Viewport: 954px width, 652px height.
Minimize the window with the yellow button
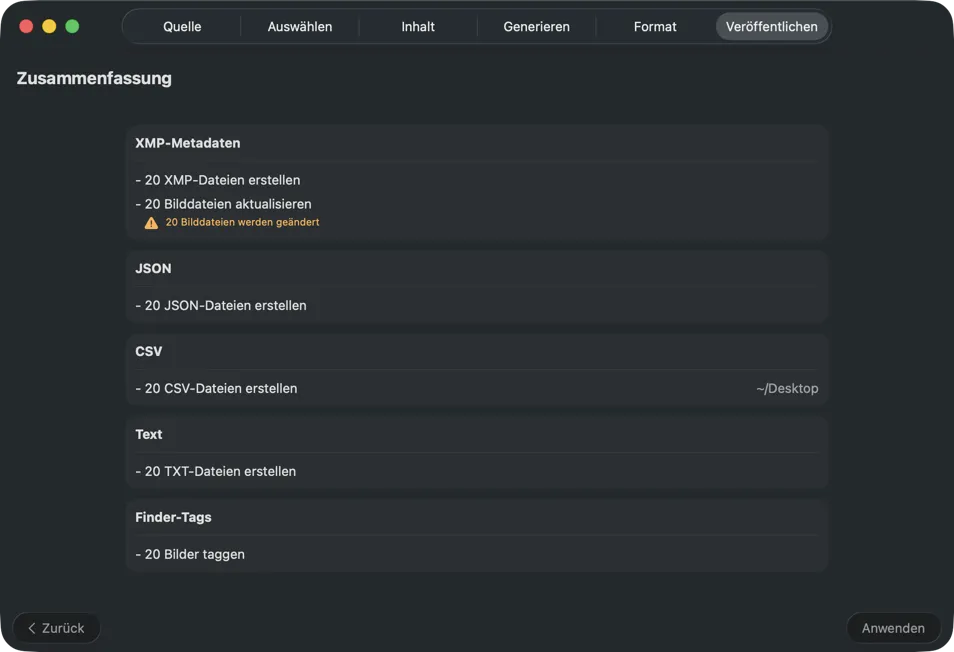tap(49, 26)
